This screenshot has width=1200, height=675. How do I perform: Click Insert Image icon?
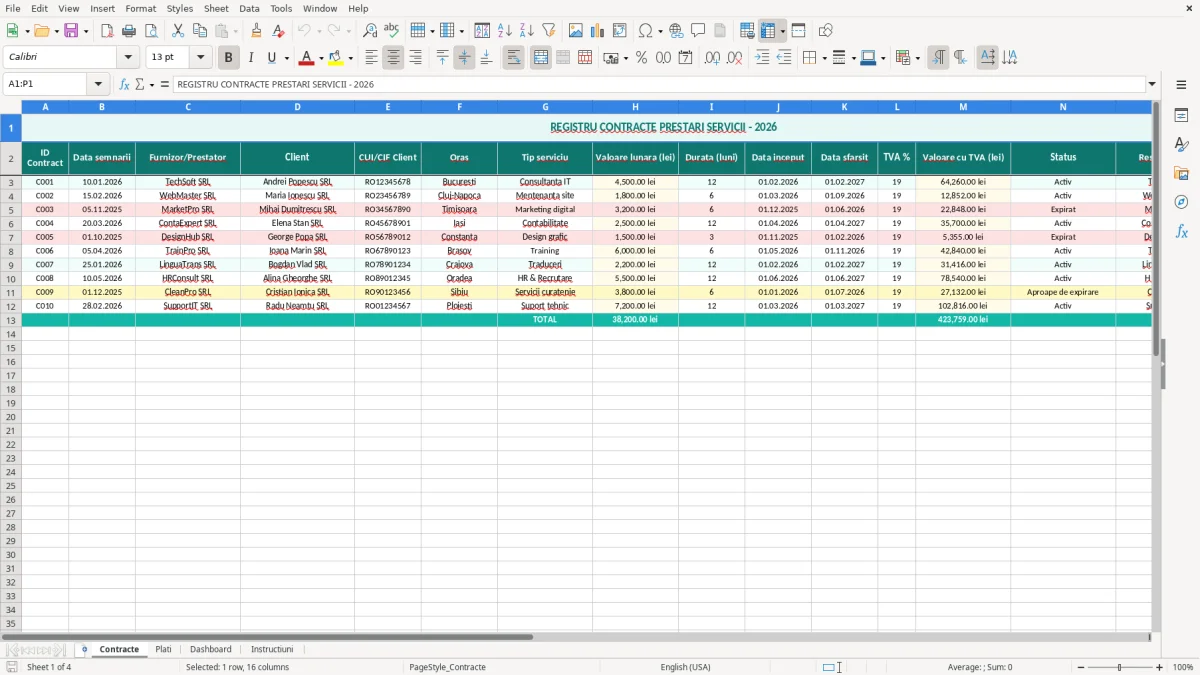576,31
